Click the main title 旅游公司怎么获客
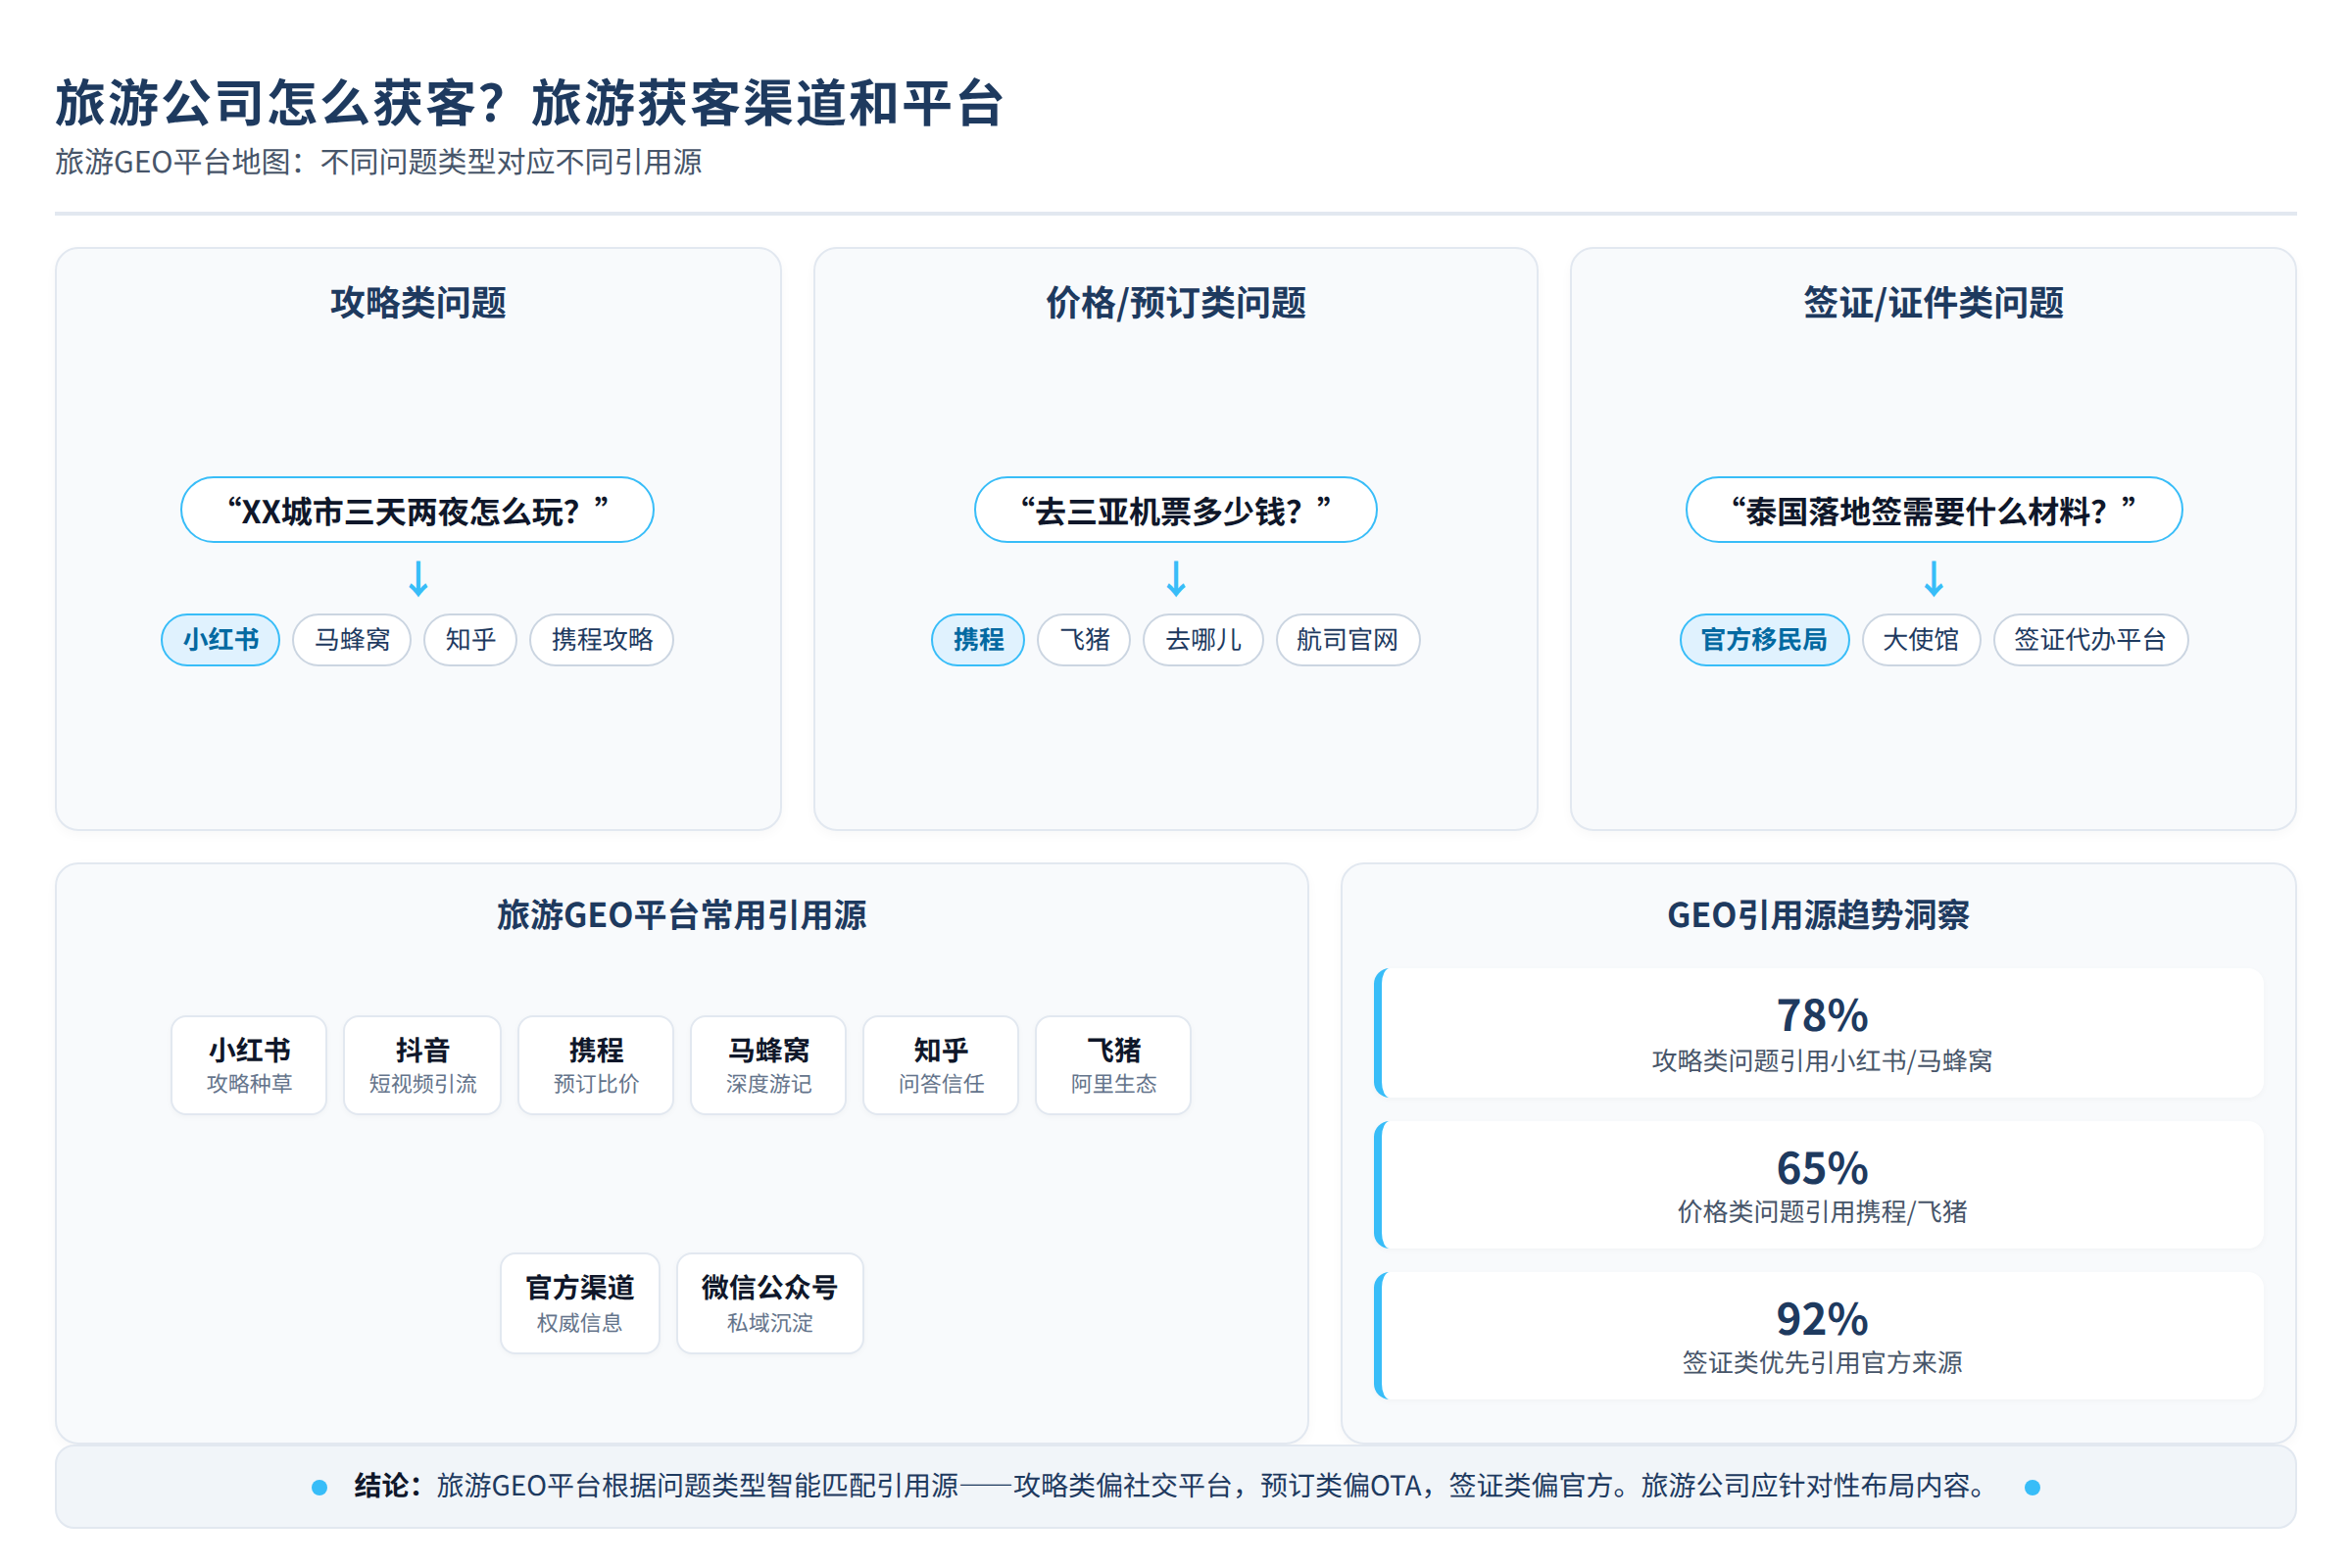Screen dimensions: 2352x1568 click(529, 104)
